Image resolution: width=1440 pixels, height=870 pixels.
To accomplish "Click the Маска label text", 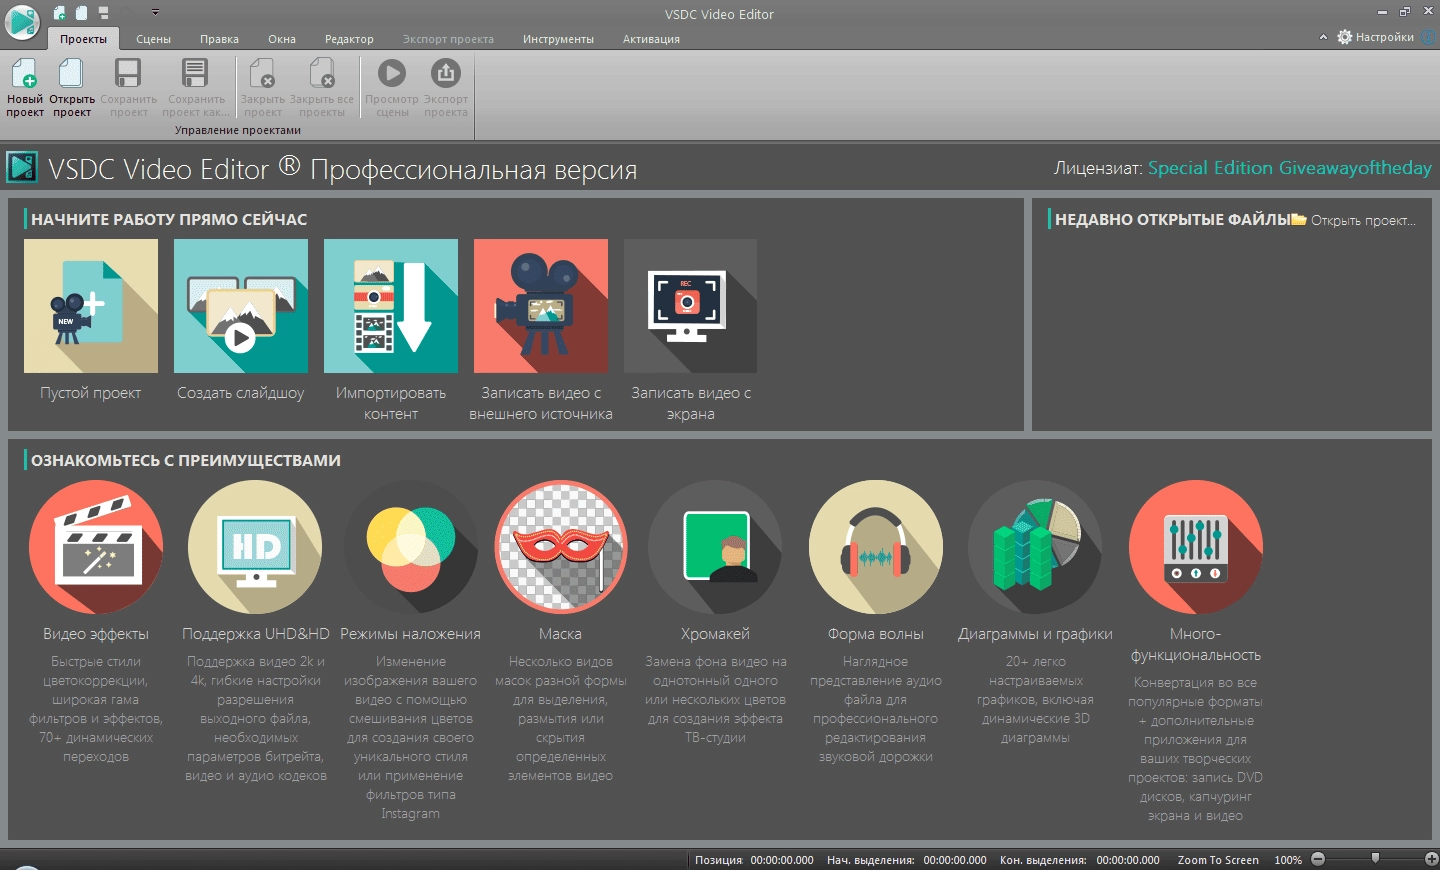I will [x=560, y=634].
